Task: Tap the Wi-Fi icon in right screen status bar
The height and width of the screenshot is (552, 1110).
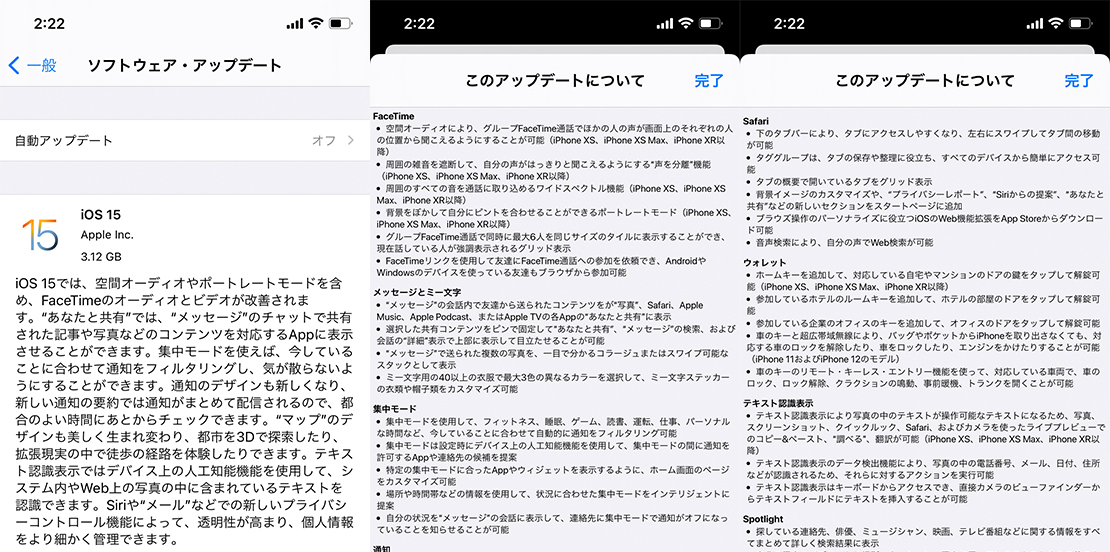Action: (1055, 23)
